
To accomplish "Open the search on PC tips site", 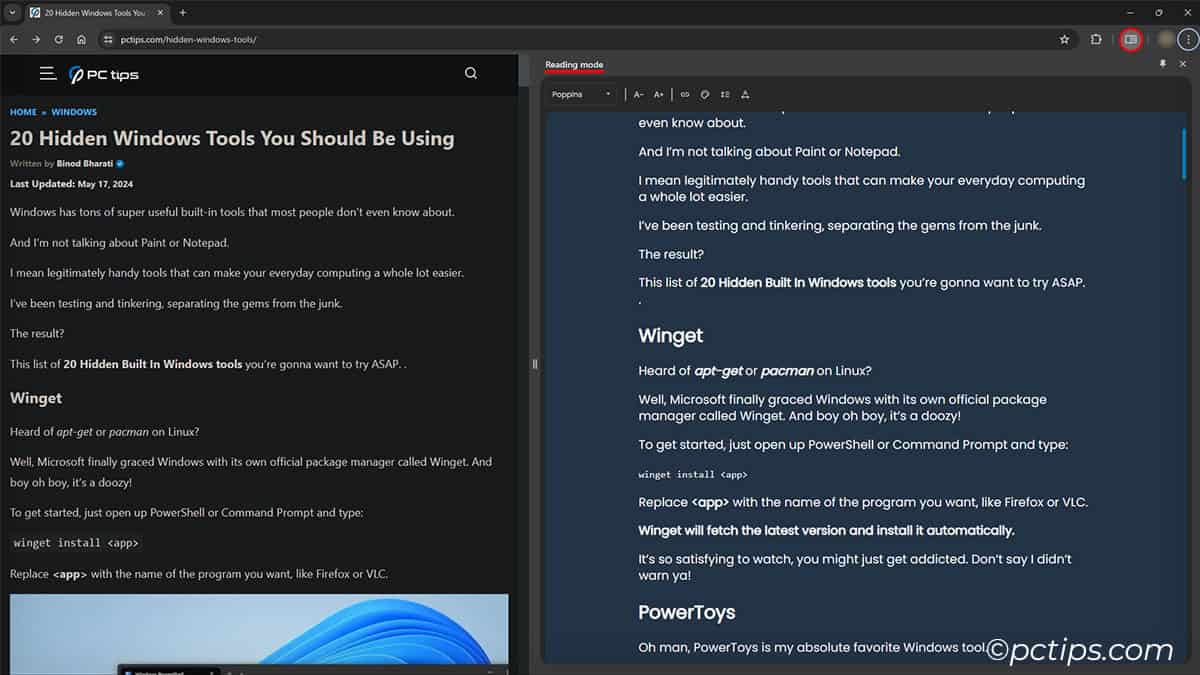I will point(470,73).
